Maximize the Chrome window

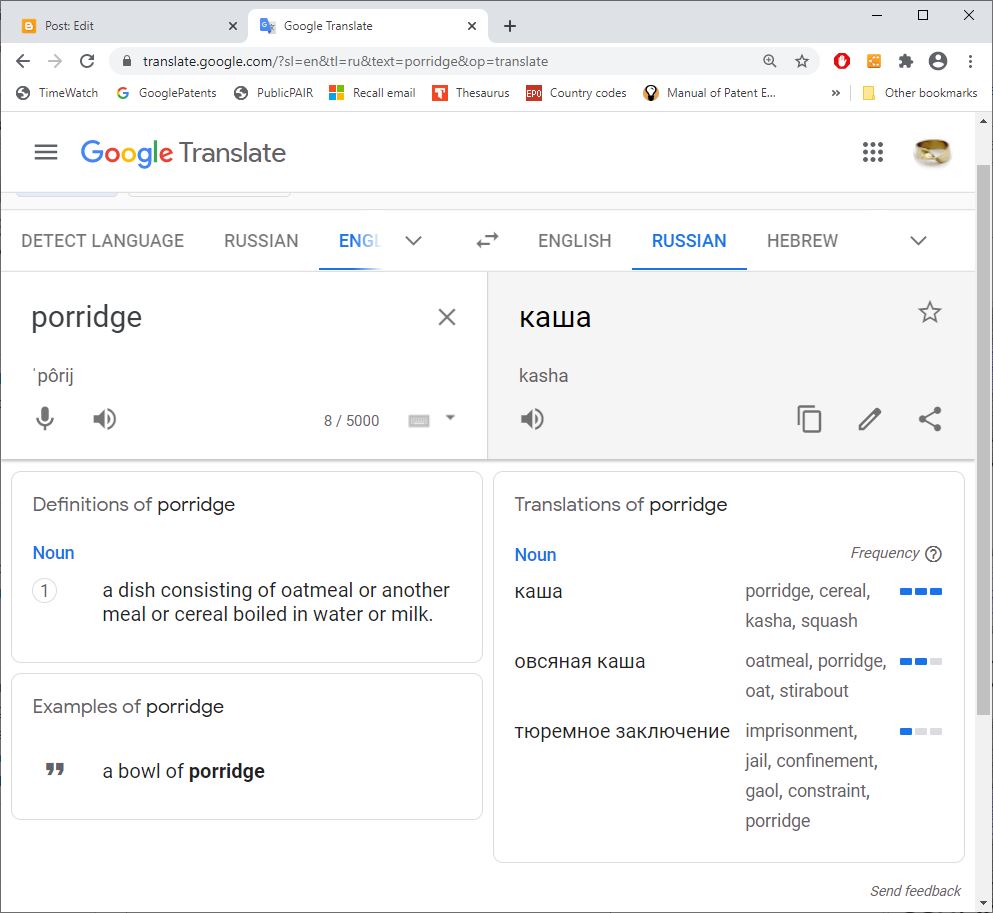pyautogui.click(x=923, y=15)
